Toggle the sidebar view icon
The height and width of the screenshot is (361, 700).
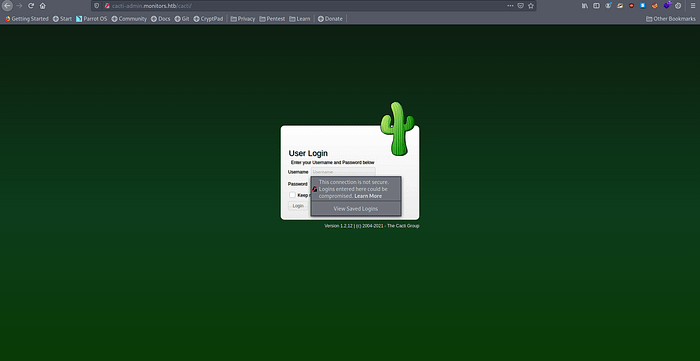coord(596,6)
